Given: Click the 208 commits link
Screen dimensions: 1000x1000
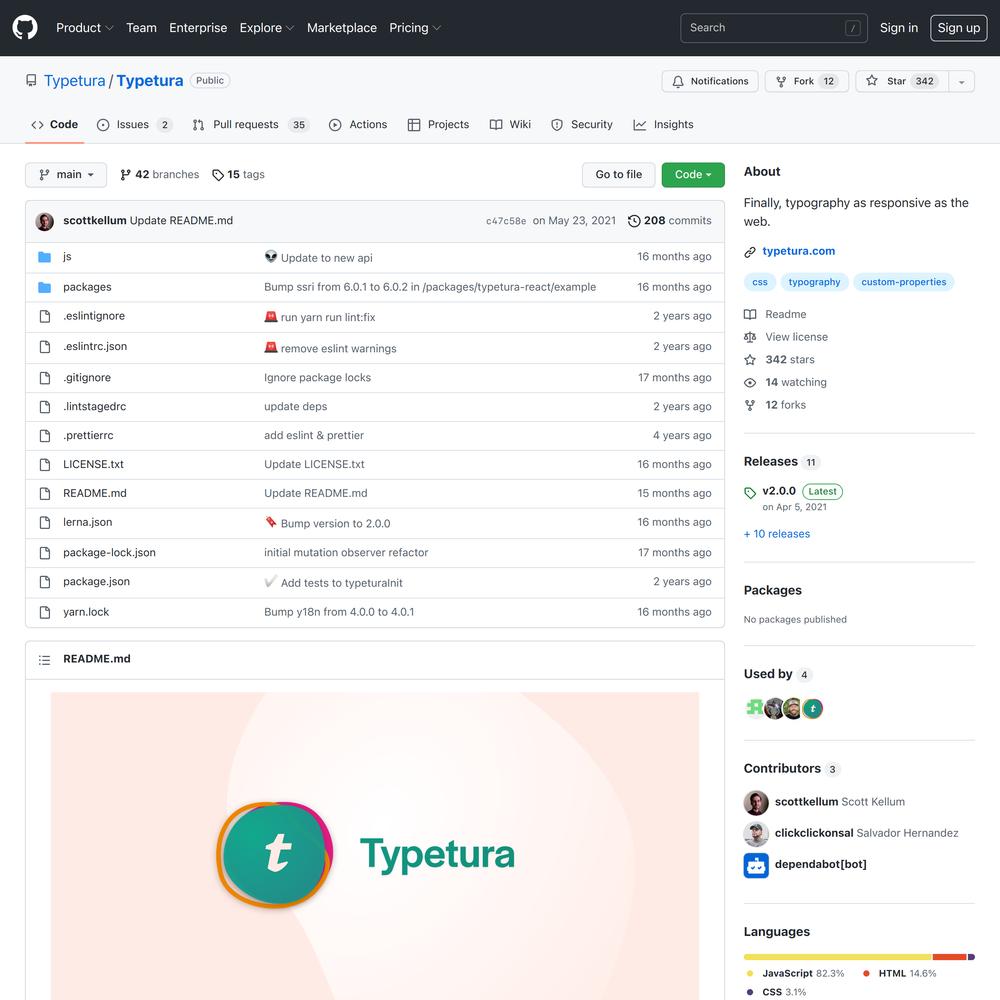Looking at the screenshot, I should pos(670,221).
